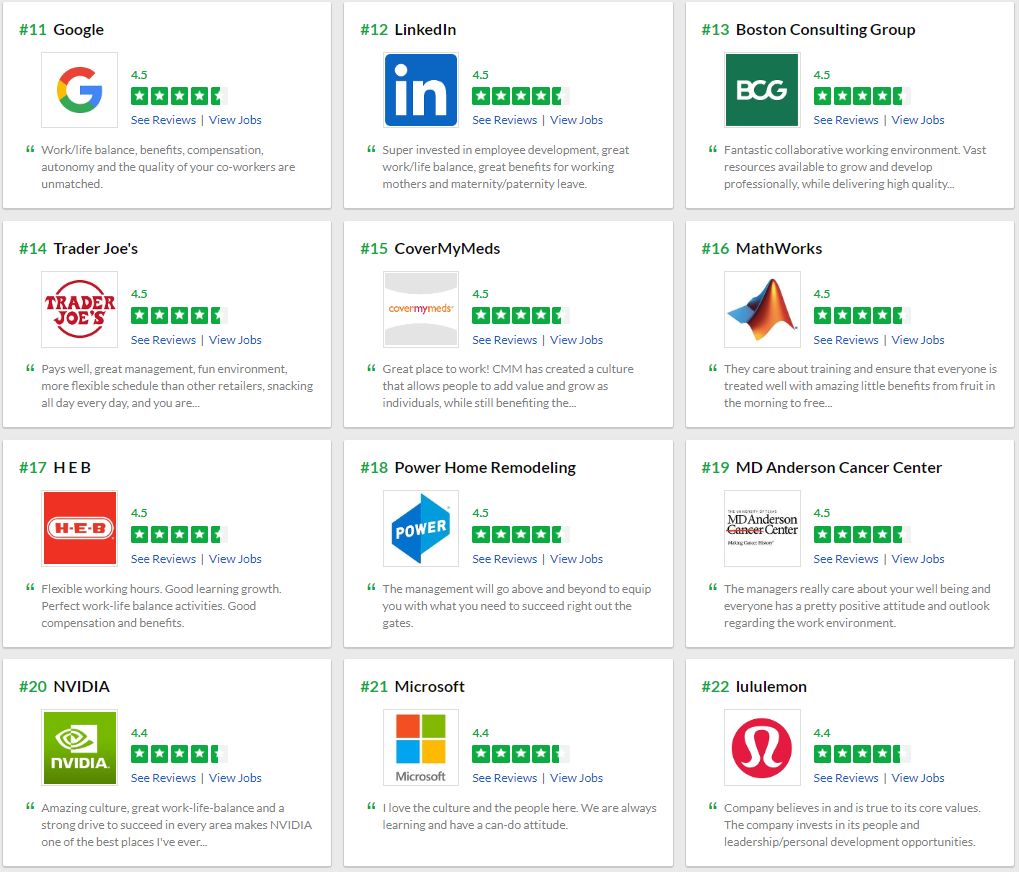Viewport: 1019px width, 872px height.
Task: Click the #15 CoverMyMeds heading
Action: point(430,248)
